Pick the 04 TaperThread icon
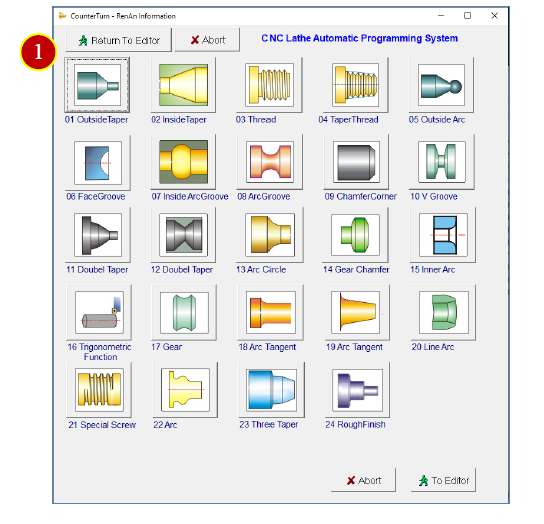 click(356, 85)
